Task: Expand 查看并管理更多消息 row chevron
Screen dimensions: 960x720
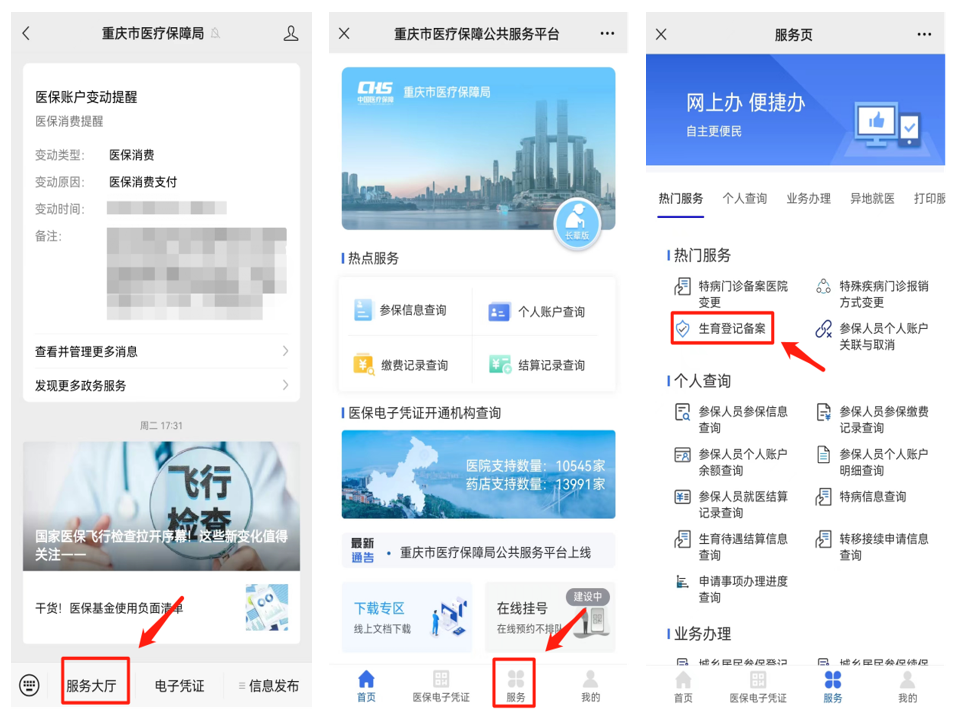Action: 285,351
